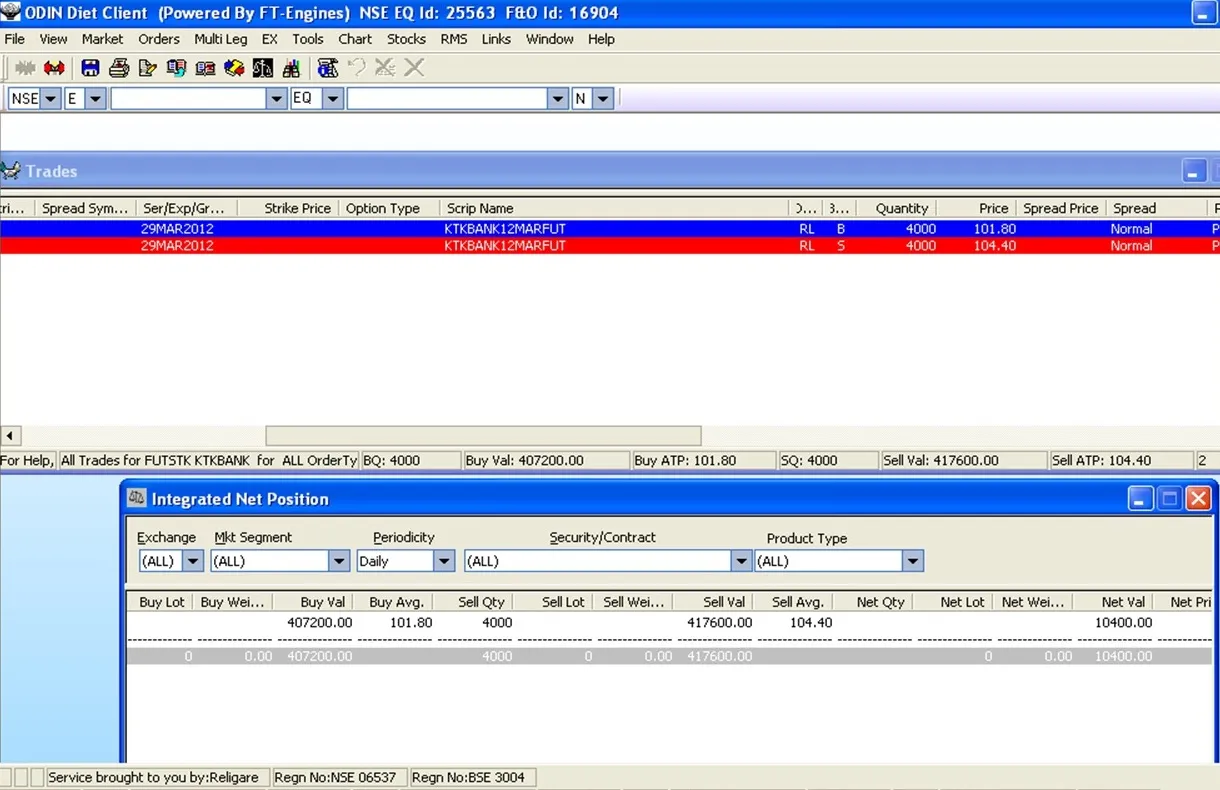The height and width of the screenshot is (790, 1220).
Task: Open the Stocks menu
Action: click(x=407, y=39)
